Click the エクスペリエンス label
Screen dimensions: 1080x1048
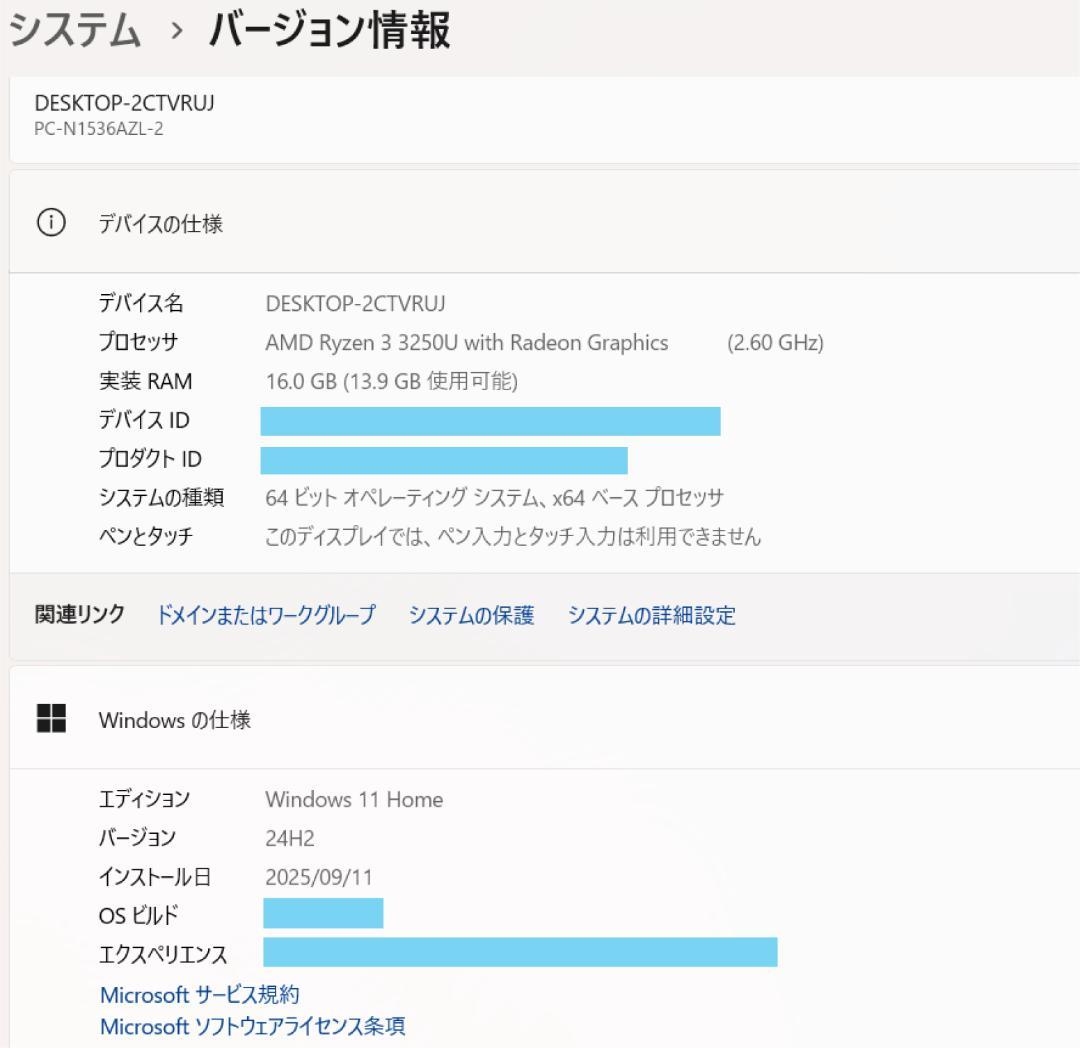click(163, 954)
